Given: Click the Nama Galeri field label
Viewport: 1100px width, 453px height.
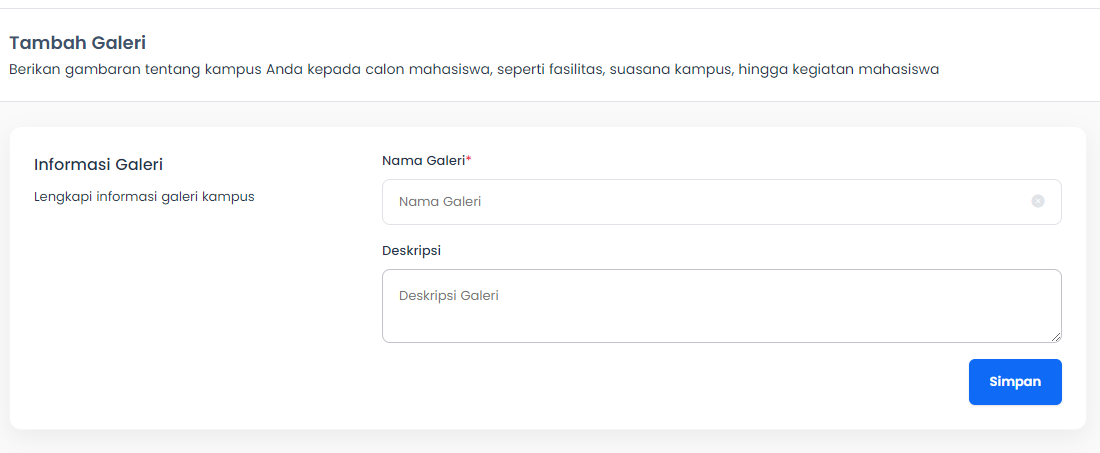Looking at the screenshot, I should tap(424, 161).
